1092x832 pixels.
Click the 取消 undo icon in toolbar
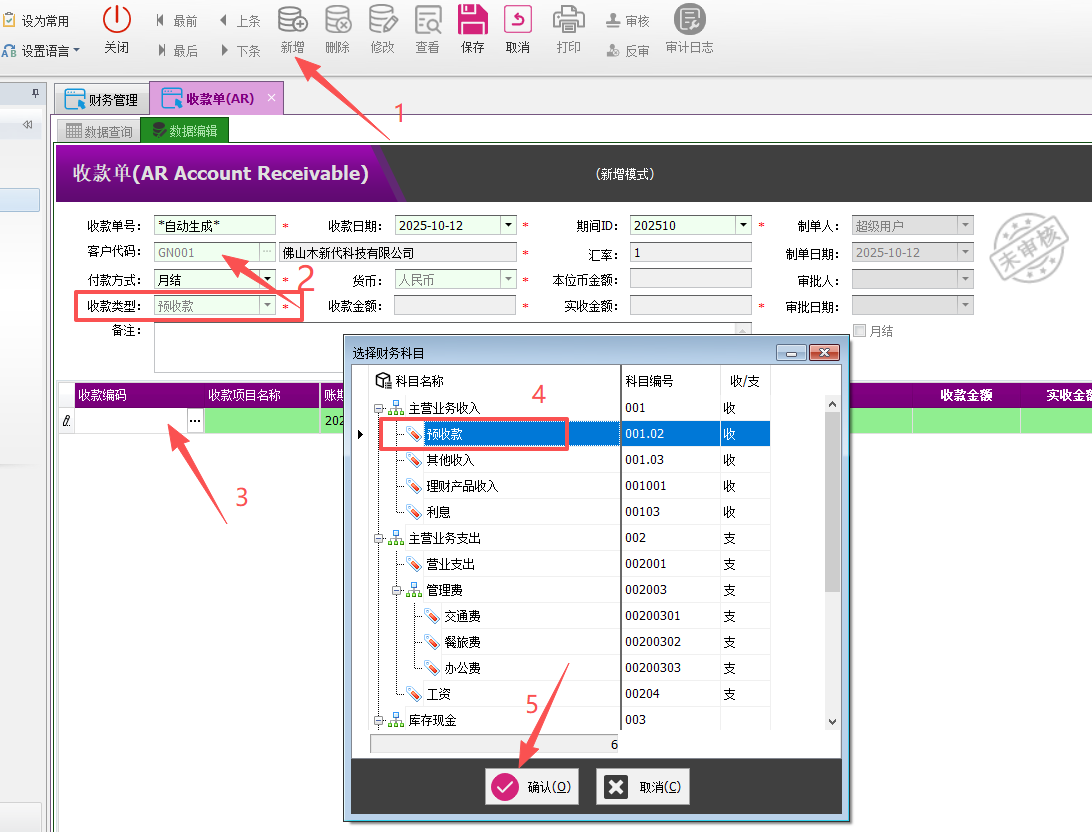click(517, 20)
